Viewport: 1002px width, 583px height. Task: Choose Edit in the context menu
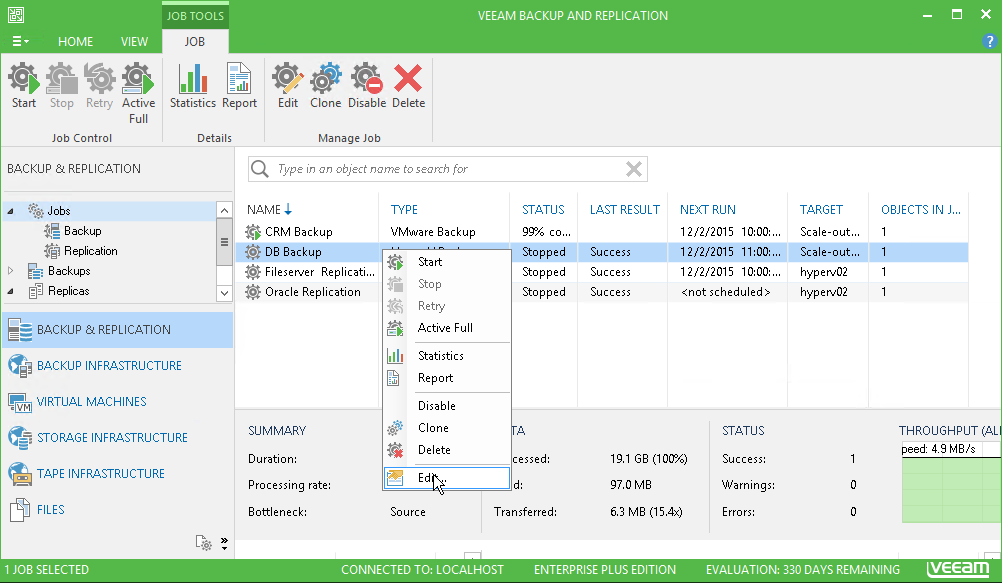(x=447, y=478)
